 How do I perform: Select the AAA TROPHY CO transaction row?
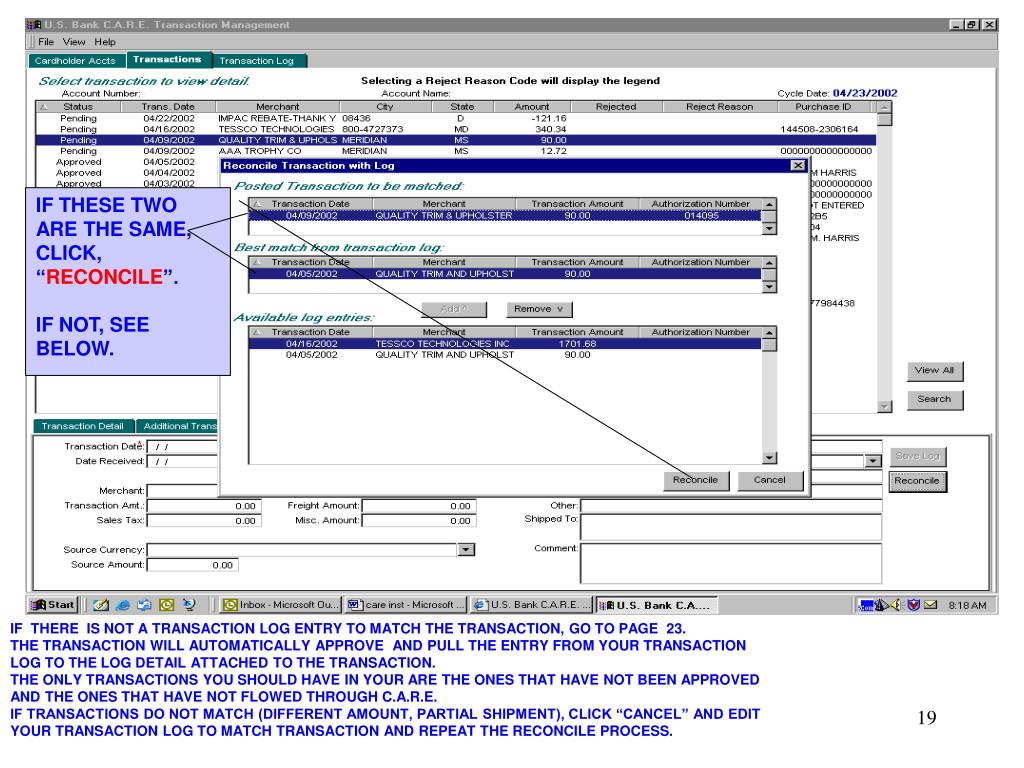pyautogui.click(x=456, y=151)
